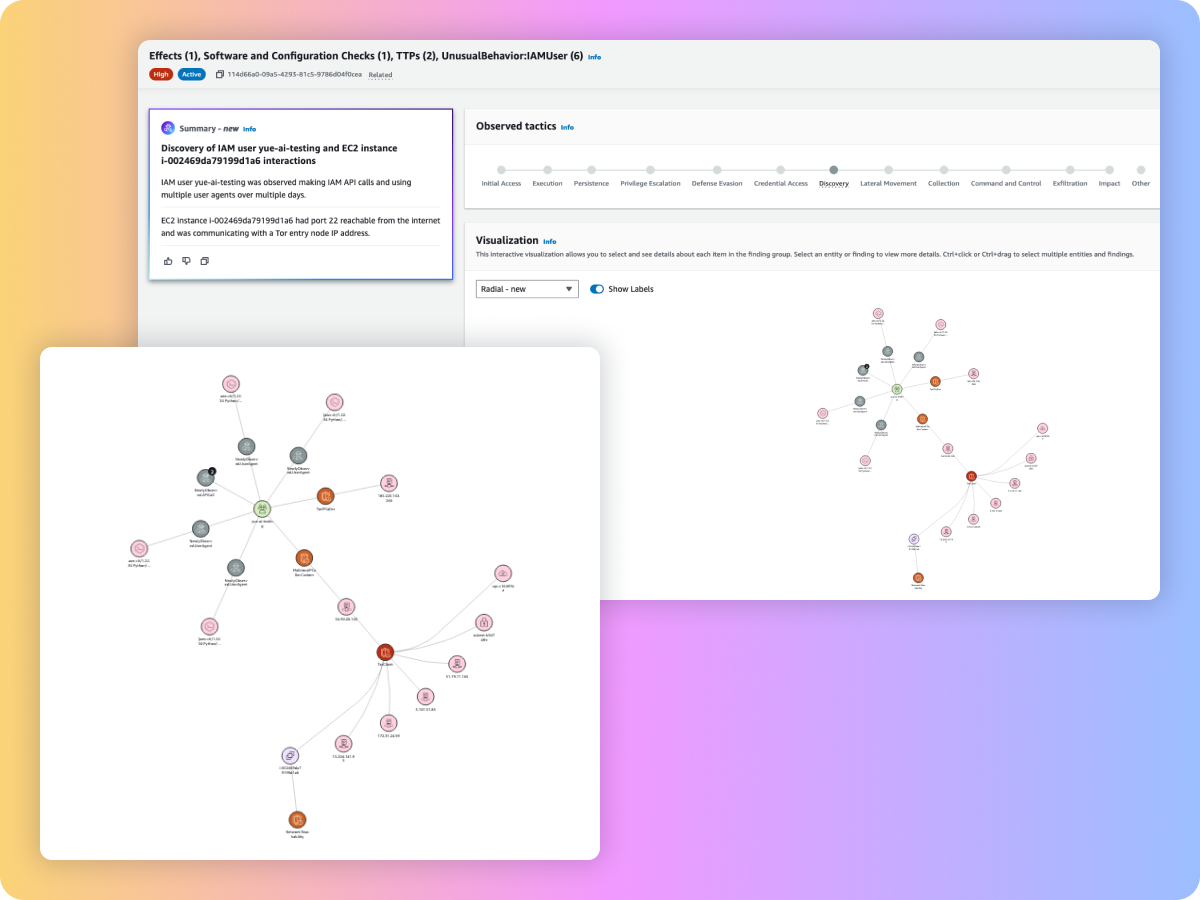The image size is (1200, 900).
Task: Click the thumbs down feedback icon
Action: tap(186, 261)
